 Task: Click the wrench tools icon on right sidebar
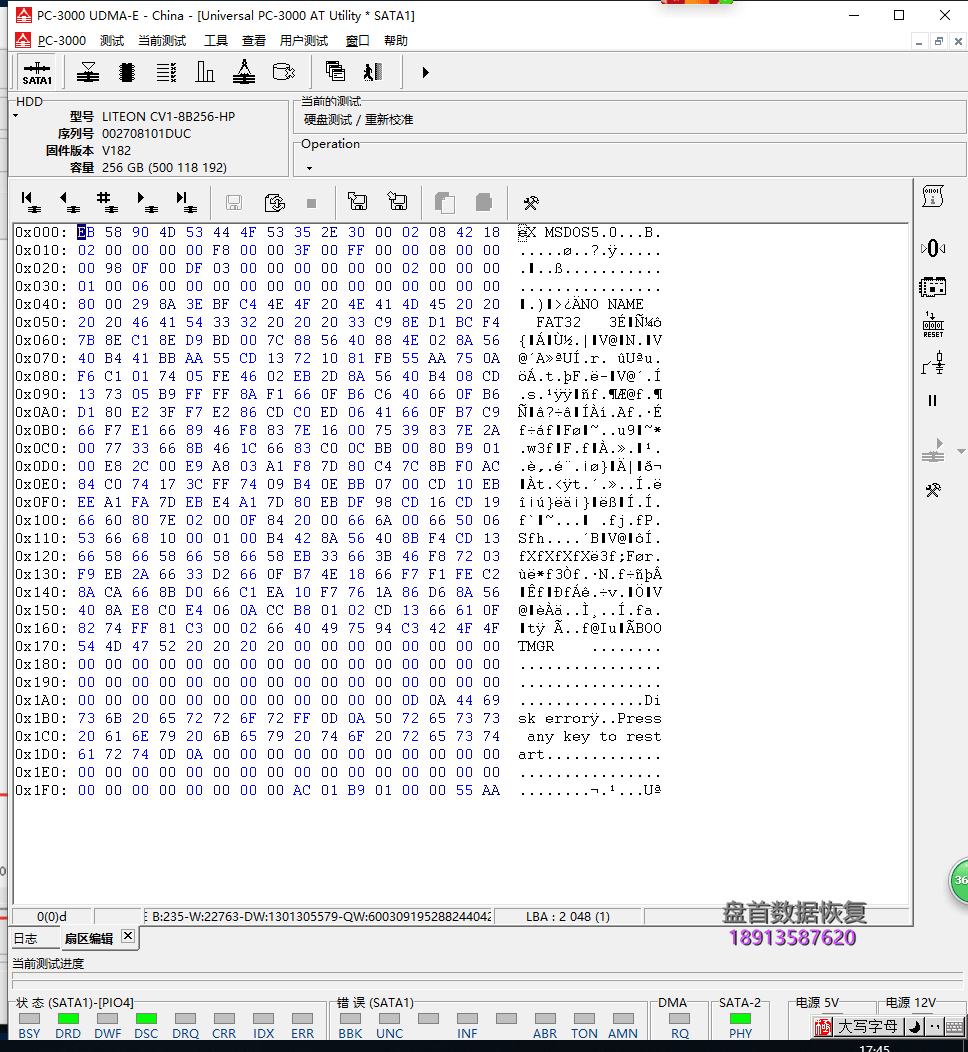click(932, 490)
